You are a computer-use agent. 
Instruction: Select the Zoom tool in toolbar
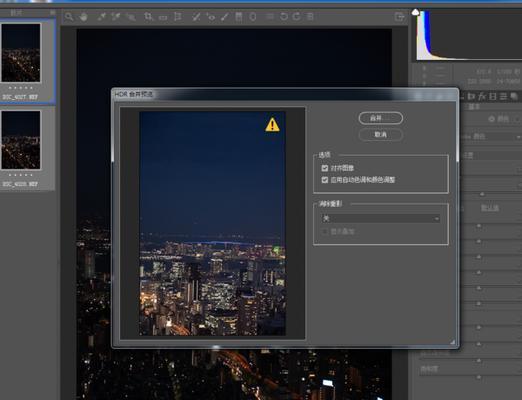[69, 17]
